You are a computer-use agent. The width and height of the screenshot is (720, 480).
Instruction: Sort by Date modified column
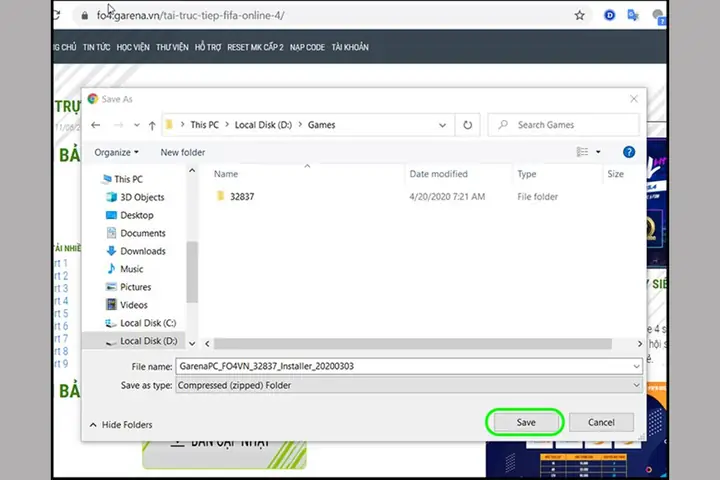point(439,174)
